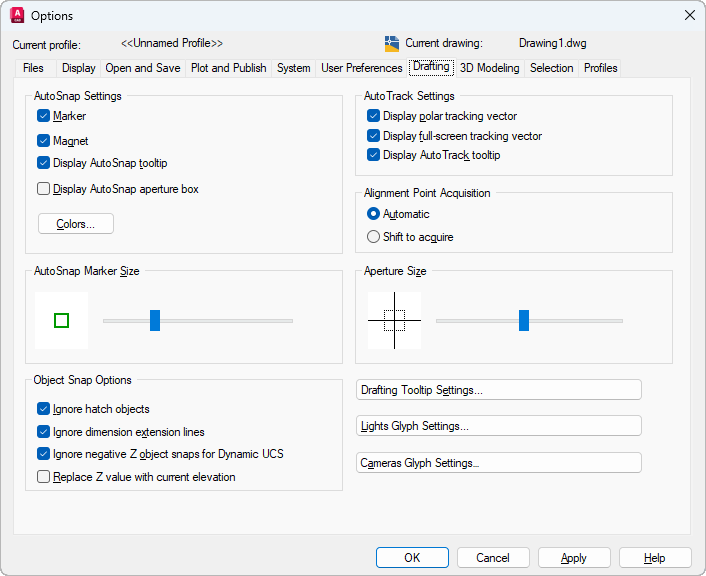
Task: Enable Display AutoSnap aperture box
Action: coord(44,189)
